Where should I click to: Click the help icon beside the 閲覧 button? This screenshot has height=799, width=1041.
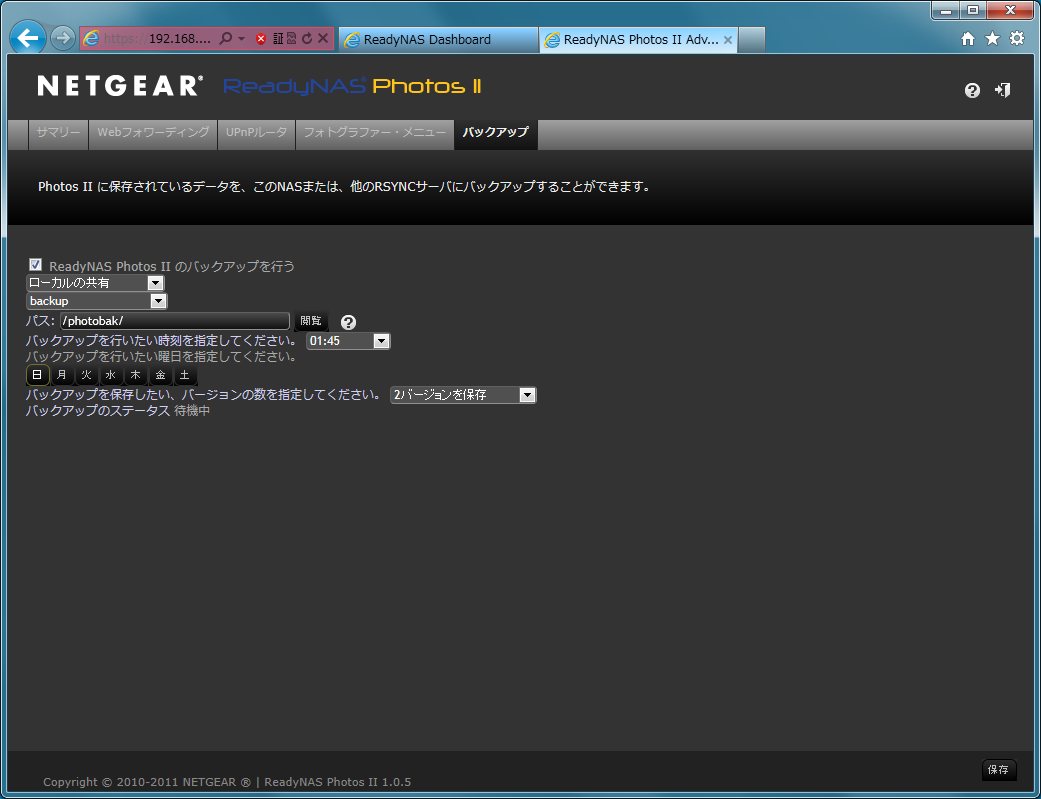click(348, 322)
